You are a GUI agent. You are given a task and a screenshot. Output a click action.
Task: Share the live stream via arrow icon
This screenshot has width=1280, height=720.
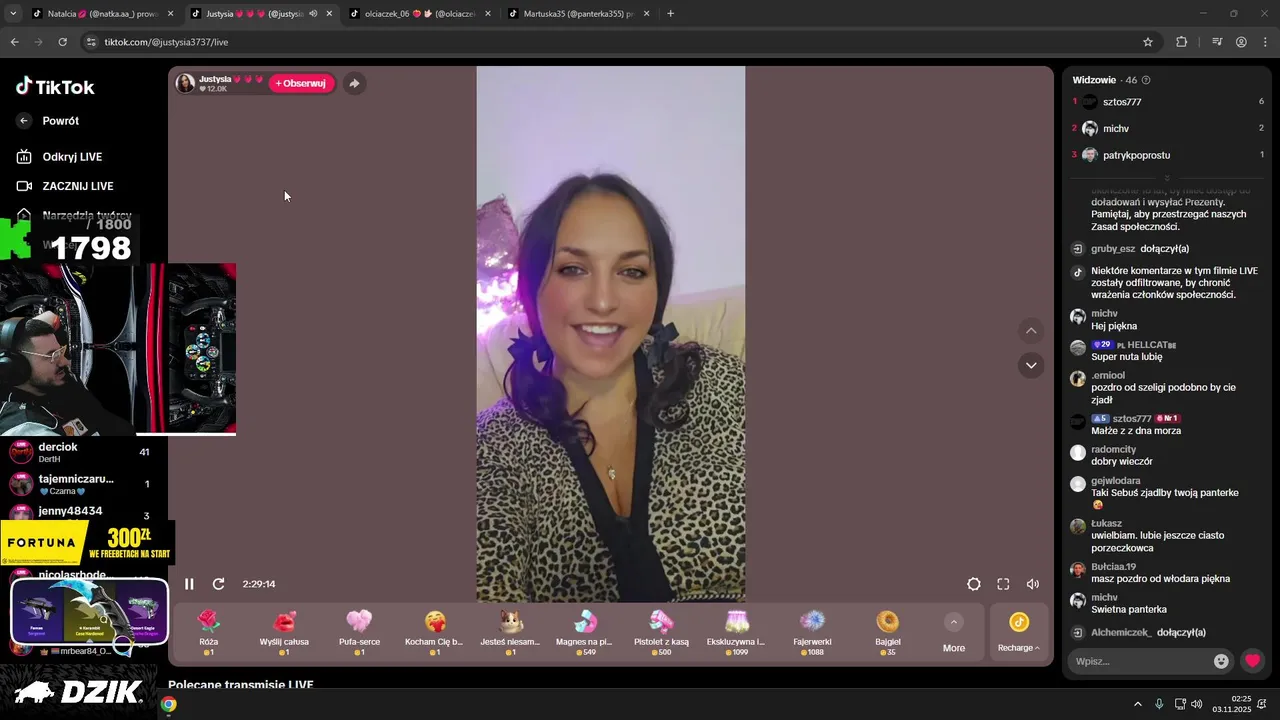point(353,84)
